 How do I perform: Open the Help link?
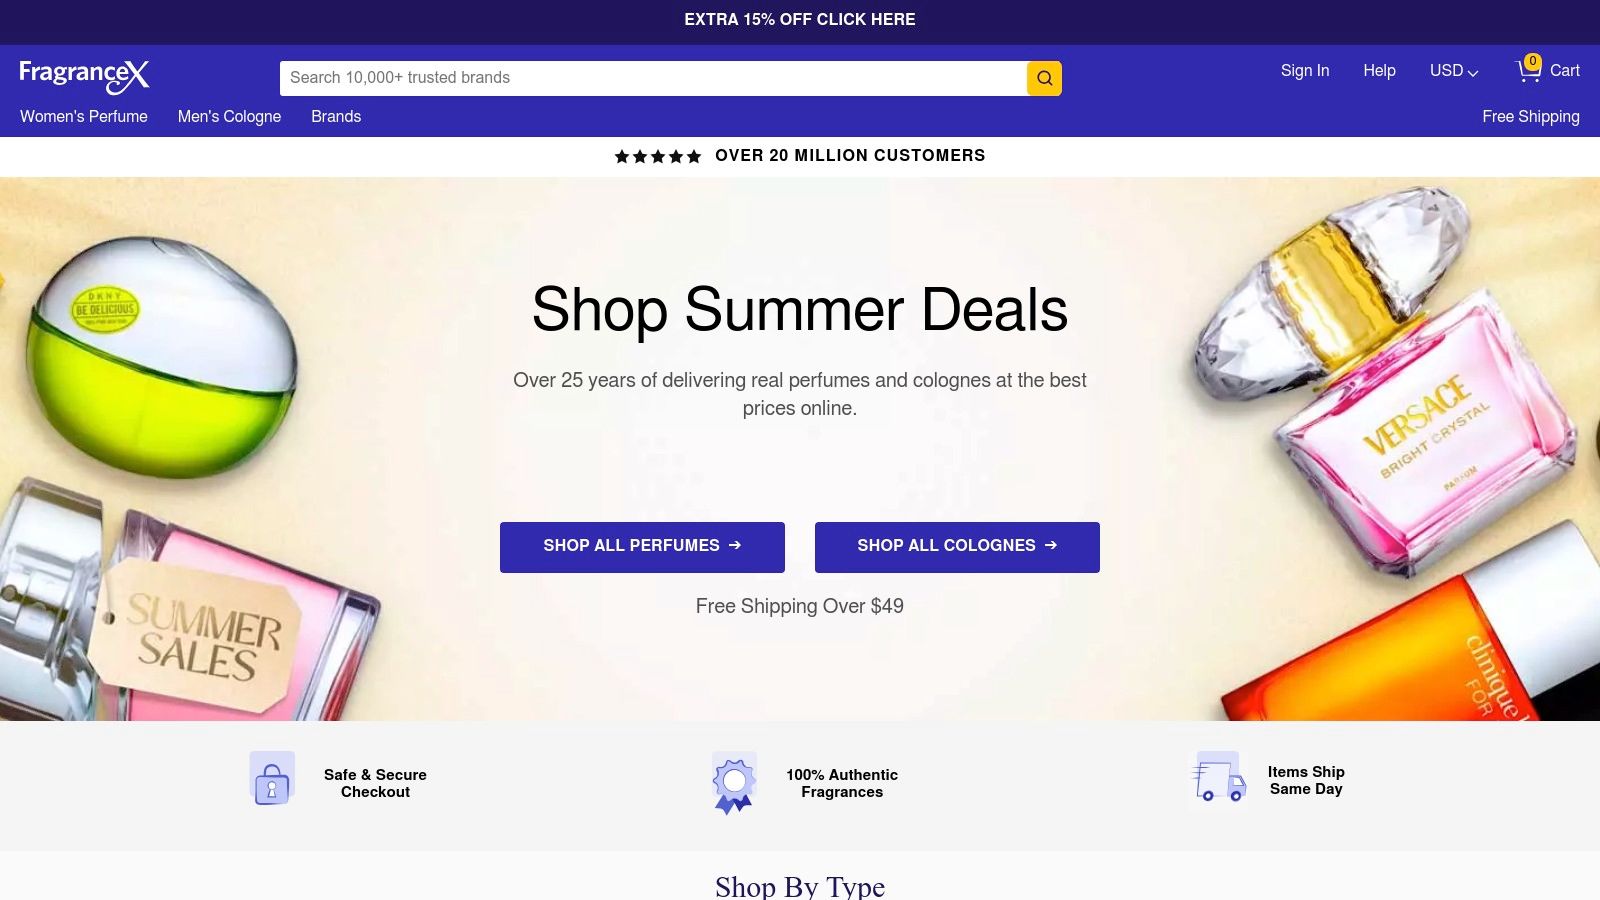[x=1379, y=71]
